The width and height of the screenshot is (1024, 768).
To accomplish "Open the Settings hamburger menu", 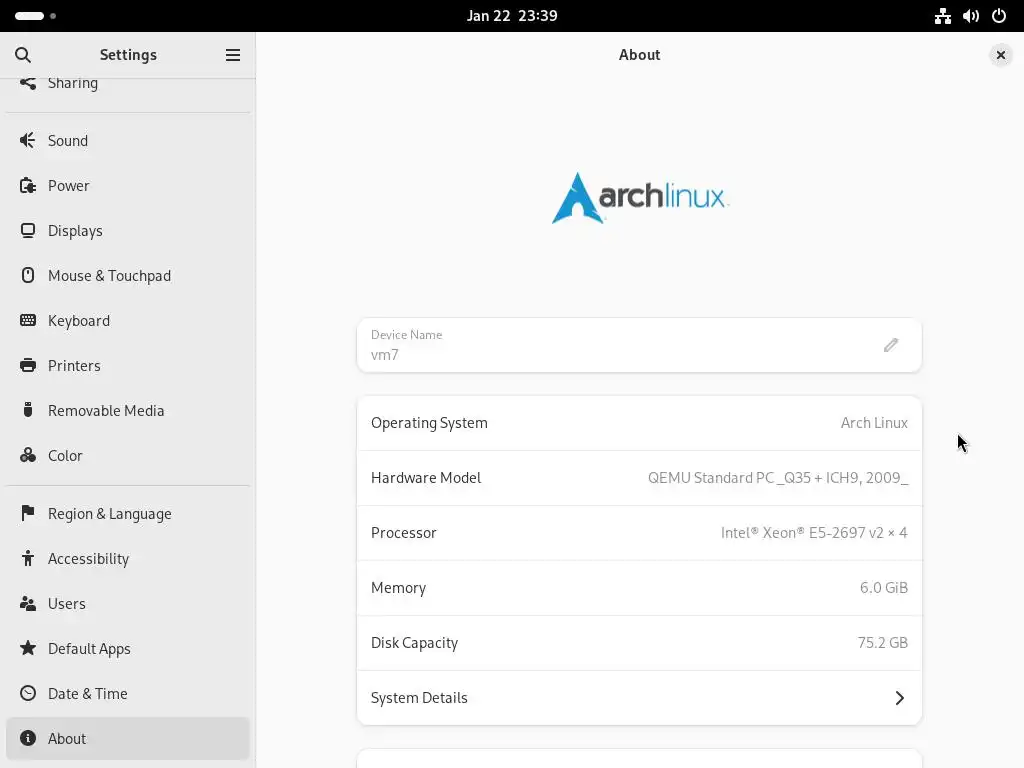I will [233, 55].
